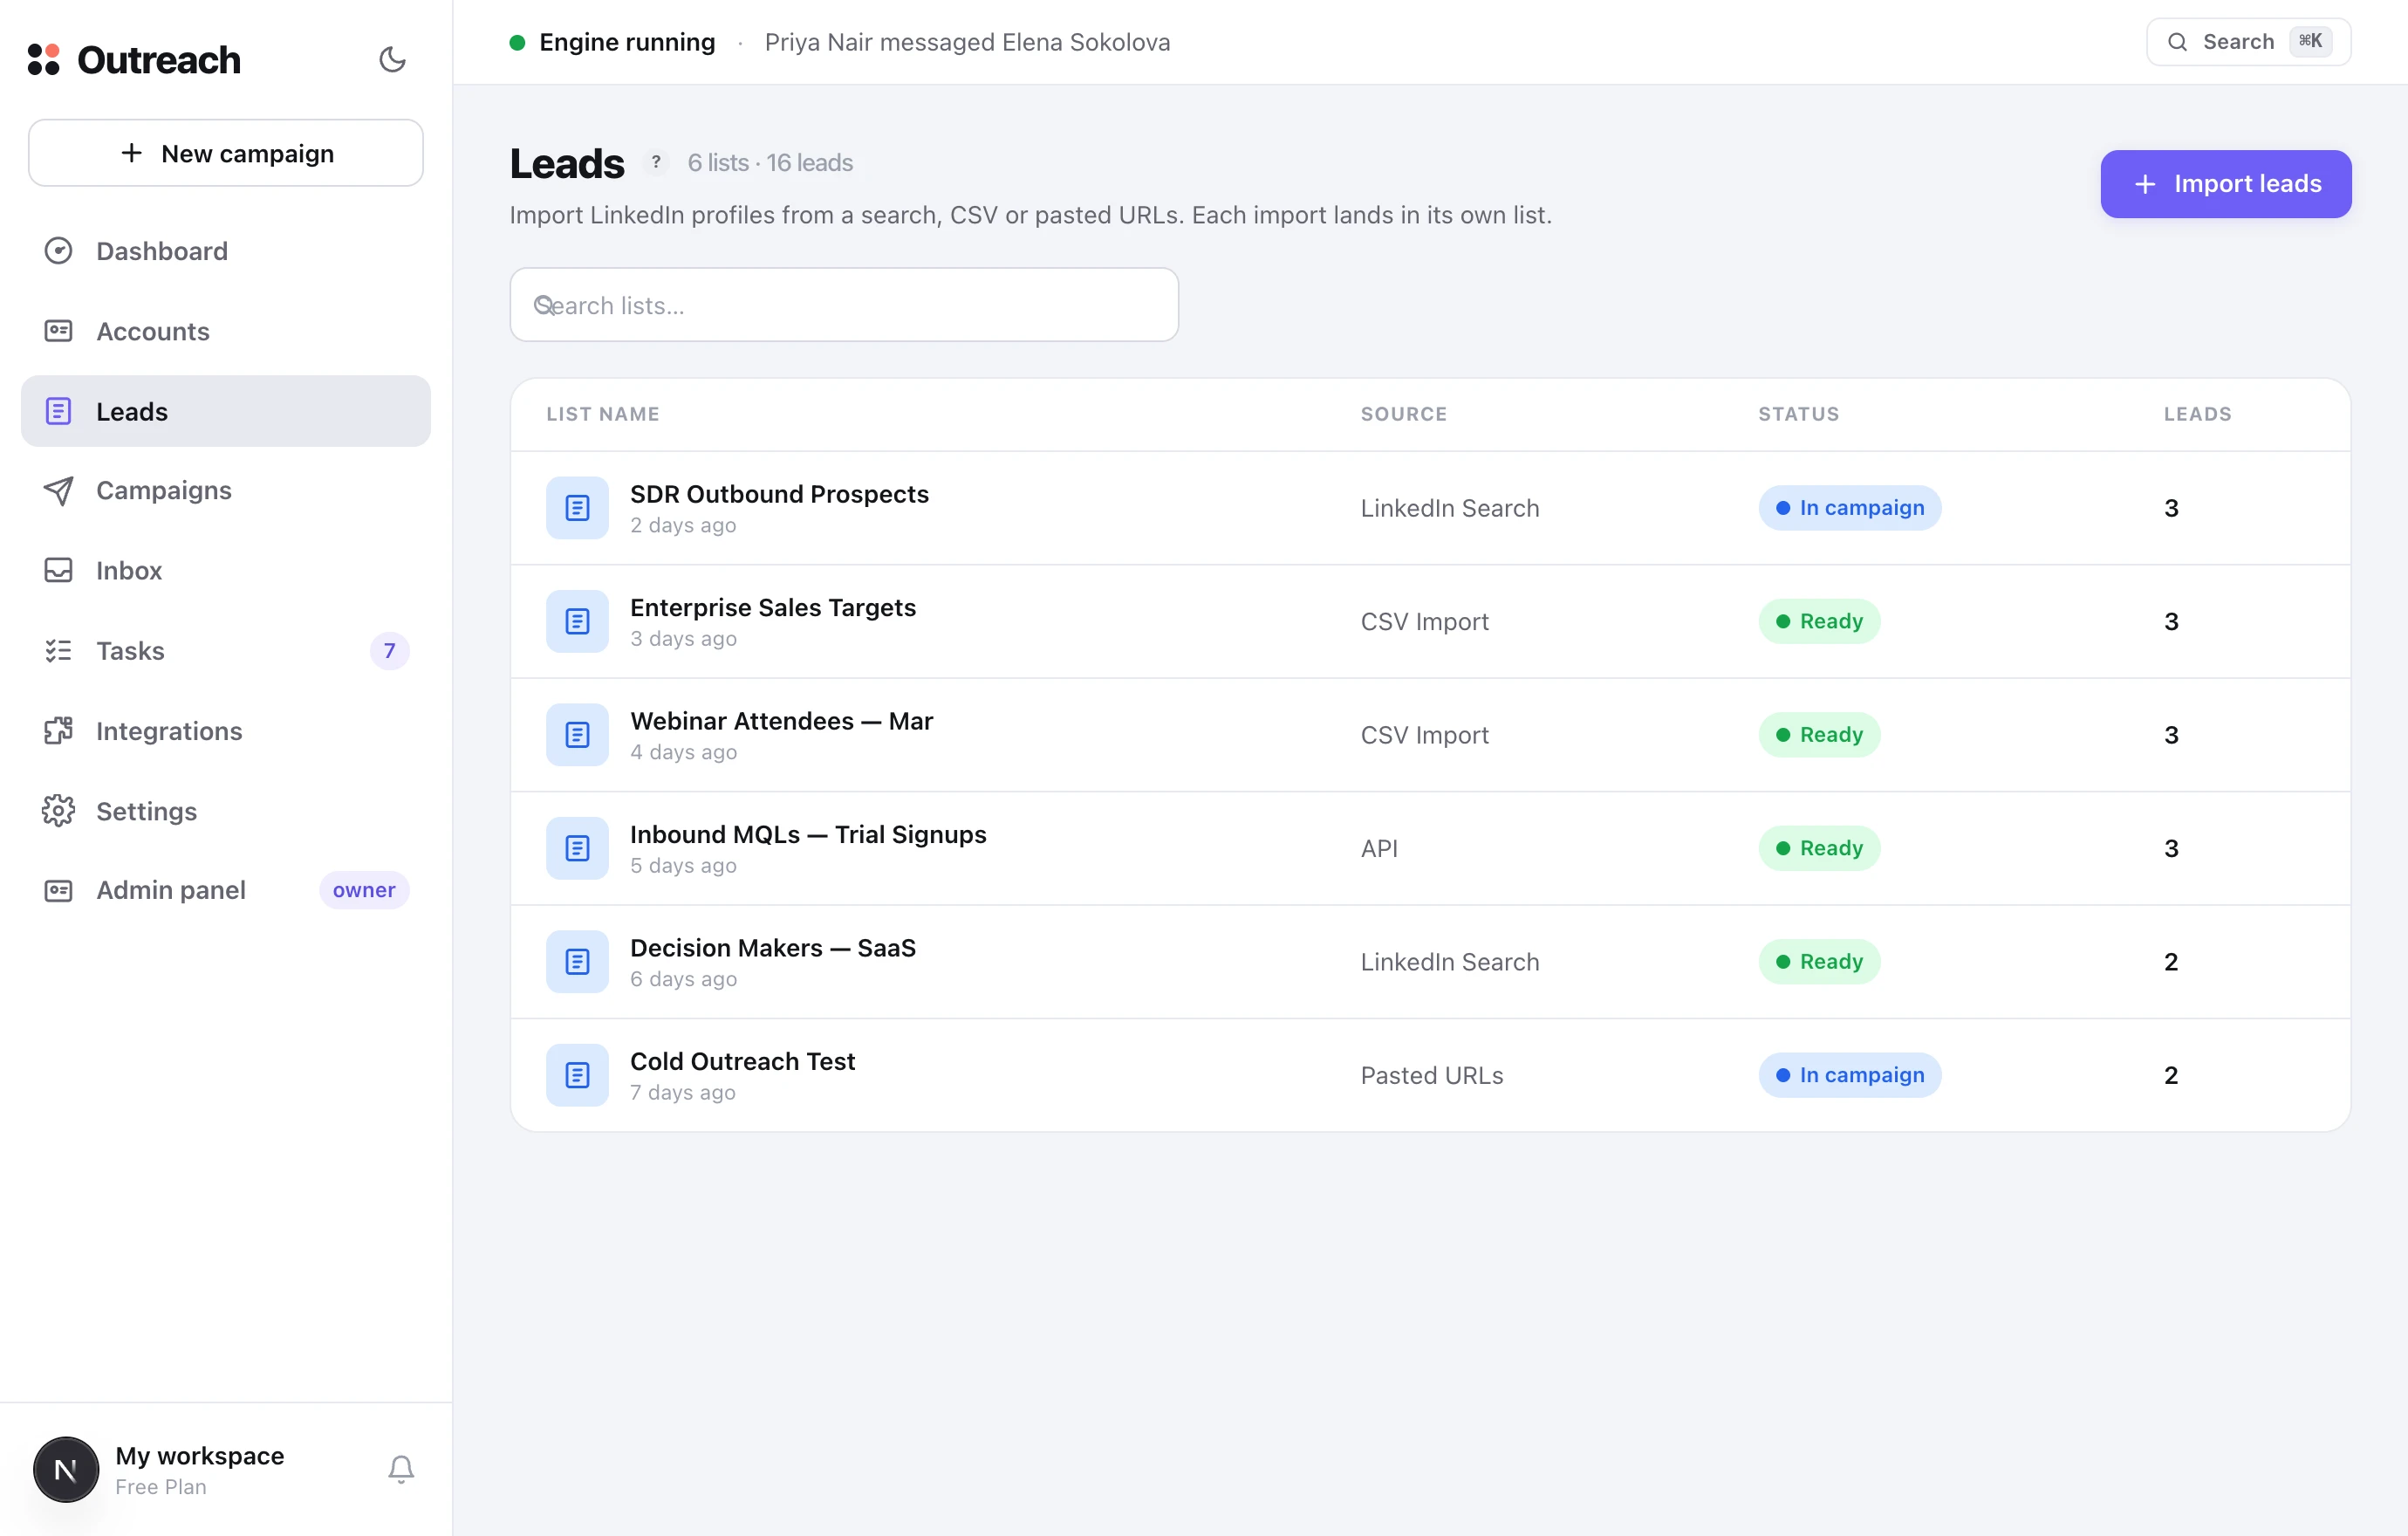Click the Admin panel card icon

58,890
